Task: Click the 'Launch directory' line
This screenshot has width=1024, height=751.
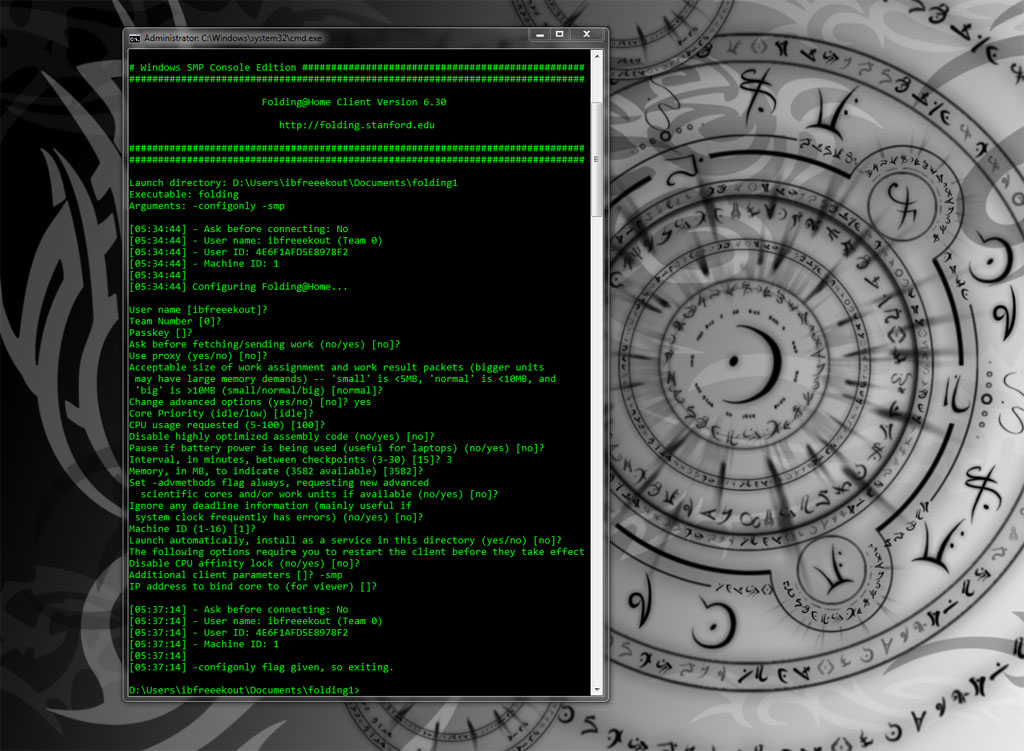Action: point(293,183)
